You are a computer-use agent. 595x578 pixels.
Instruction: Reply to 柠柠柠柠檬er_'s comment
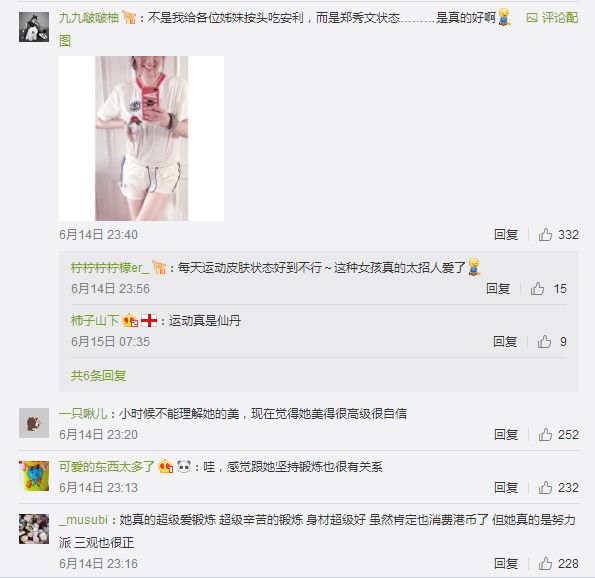coord(498,289)
